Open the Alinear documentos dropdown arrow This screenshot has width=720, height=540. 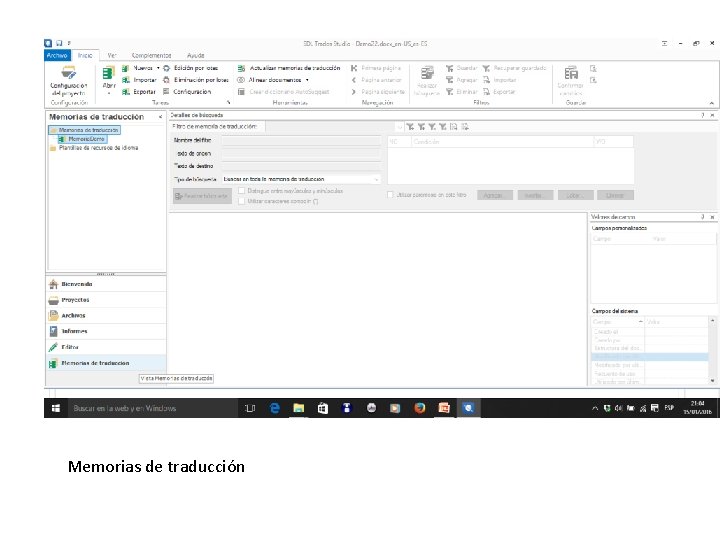click(x=307, y=80)
